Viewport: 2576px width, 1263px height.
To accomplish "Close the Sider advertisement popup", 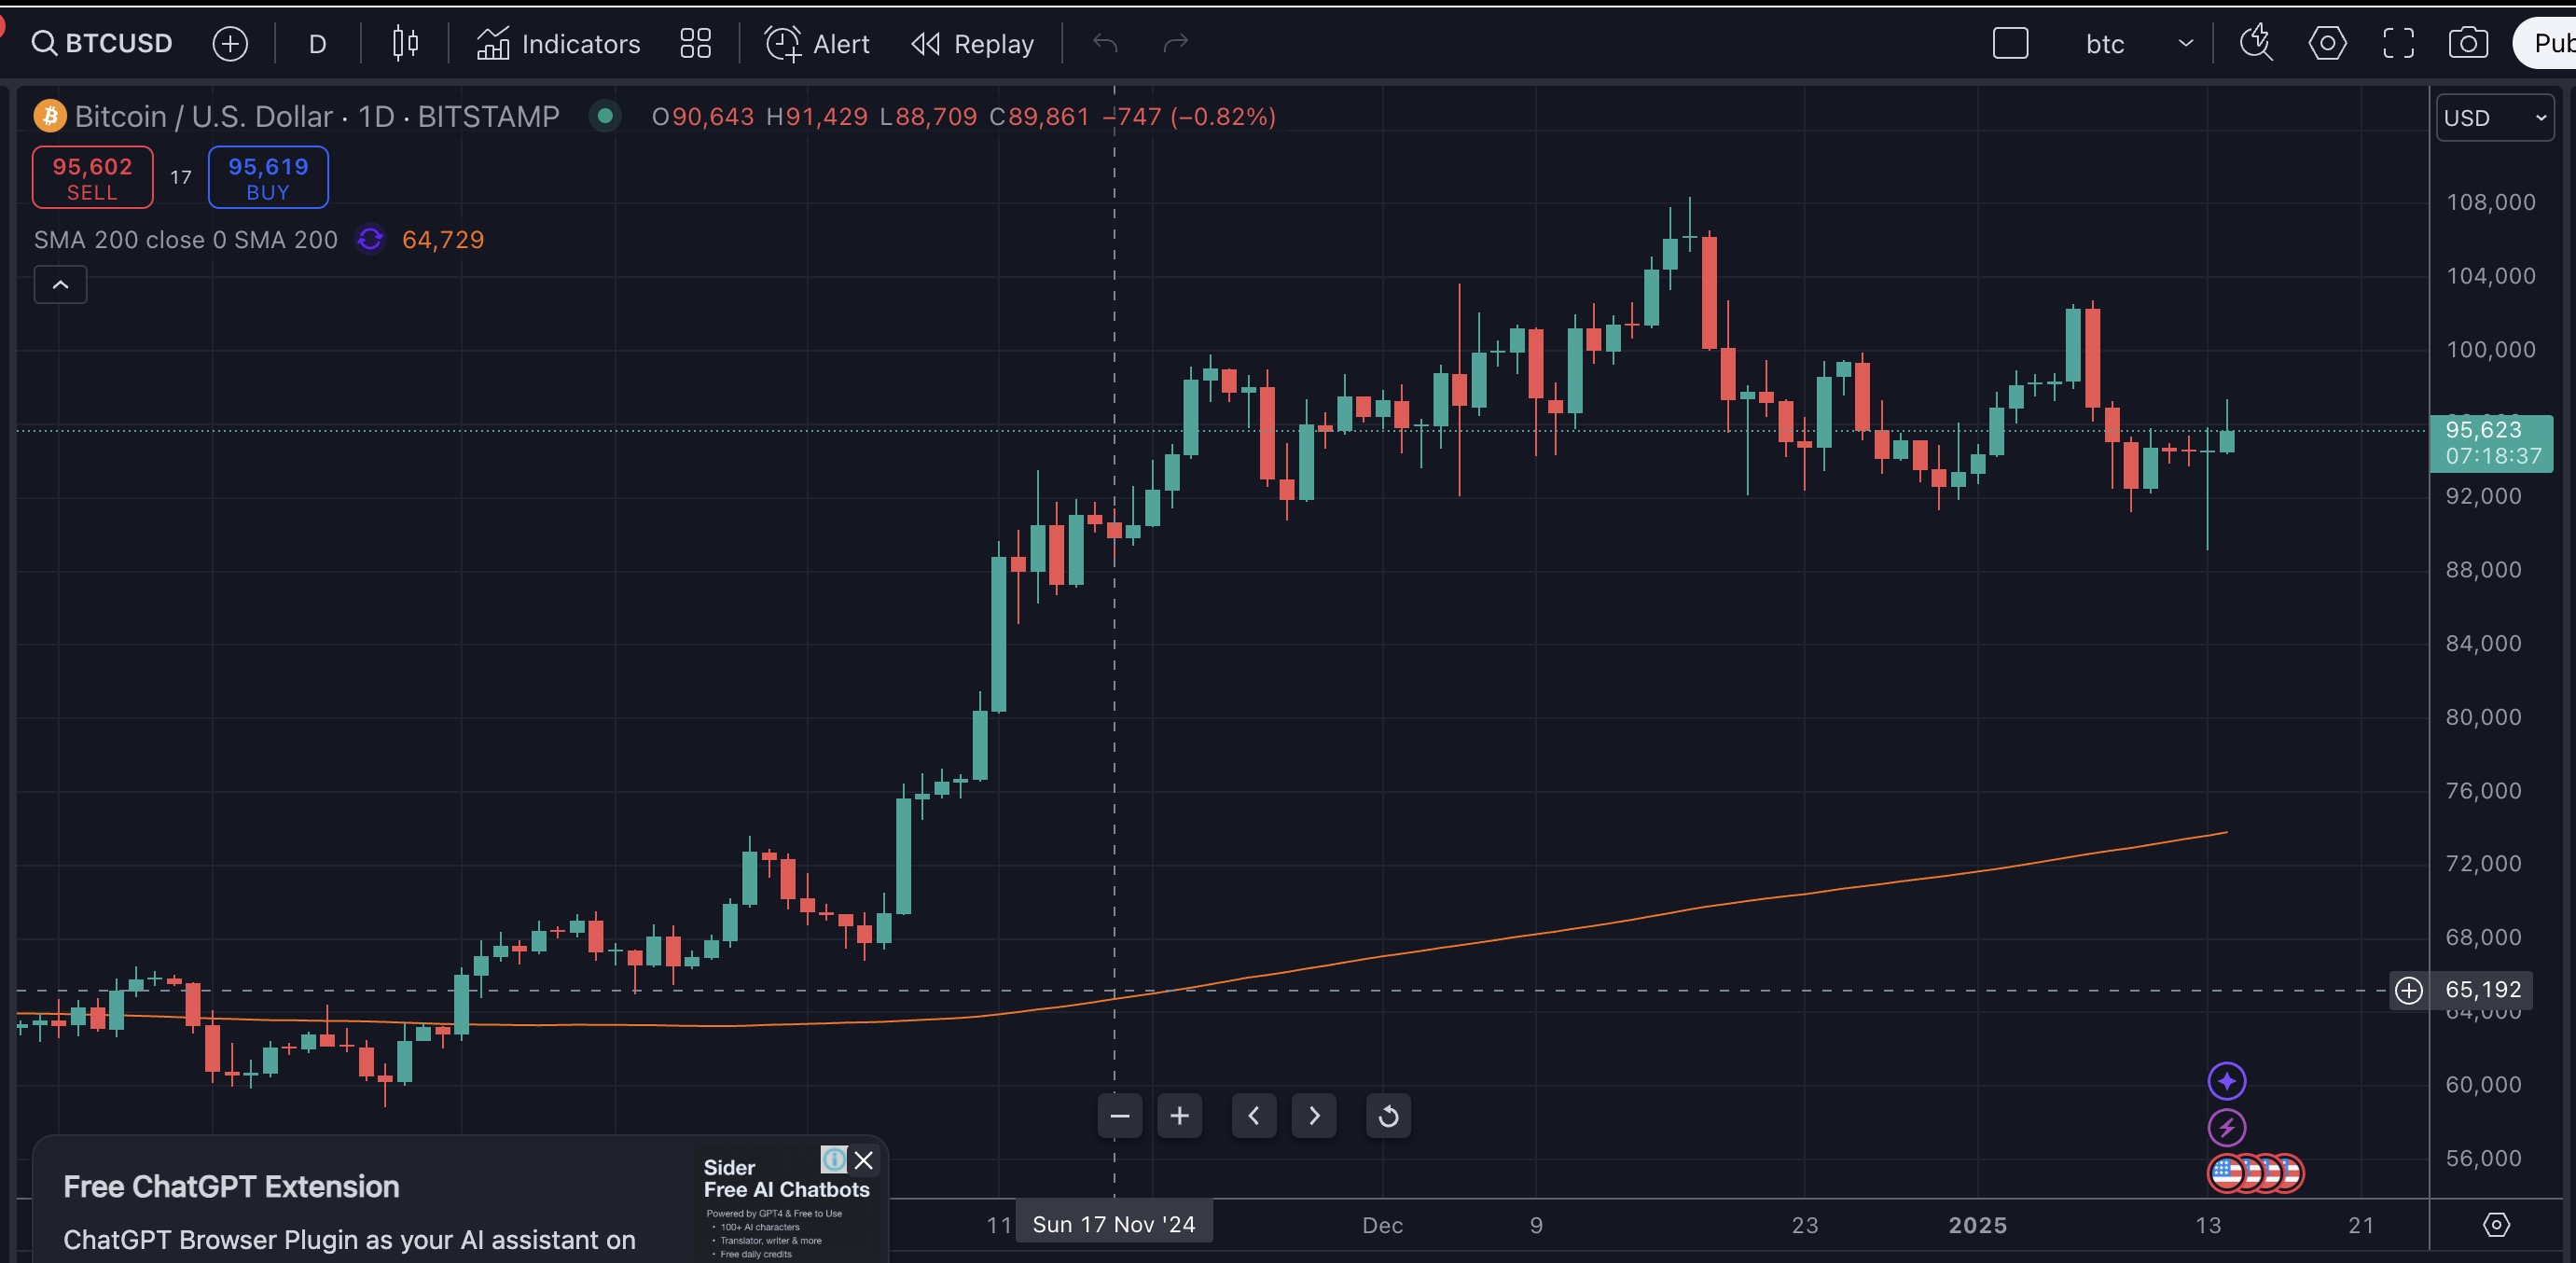I will [864, 1160].
